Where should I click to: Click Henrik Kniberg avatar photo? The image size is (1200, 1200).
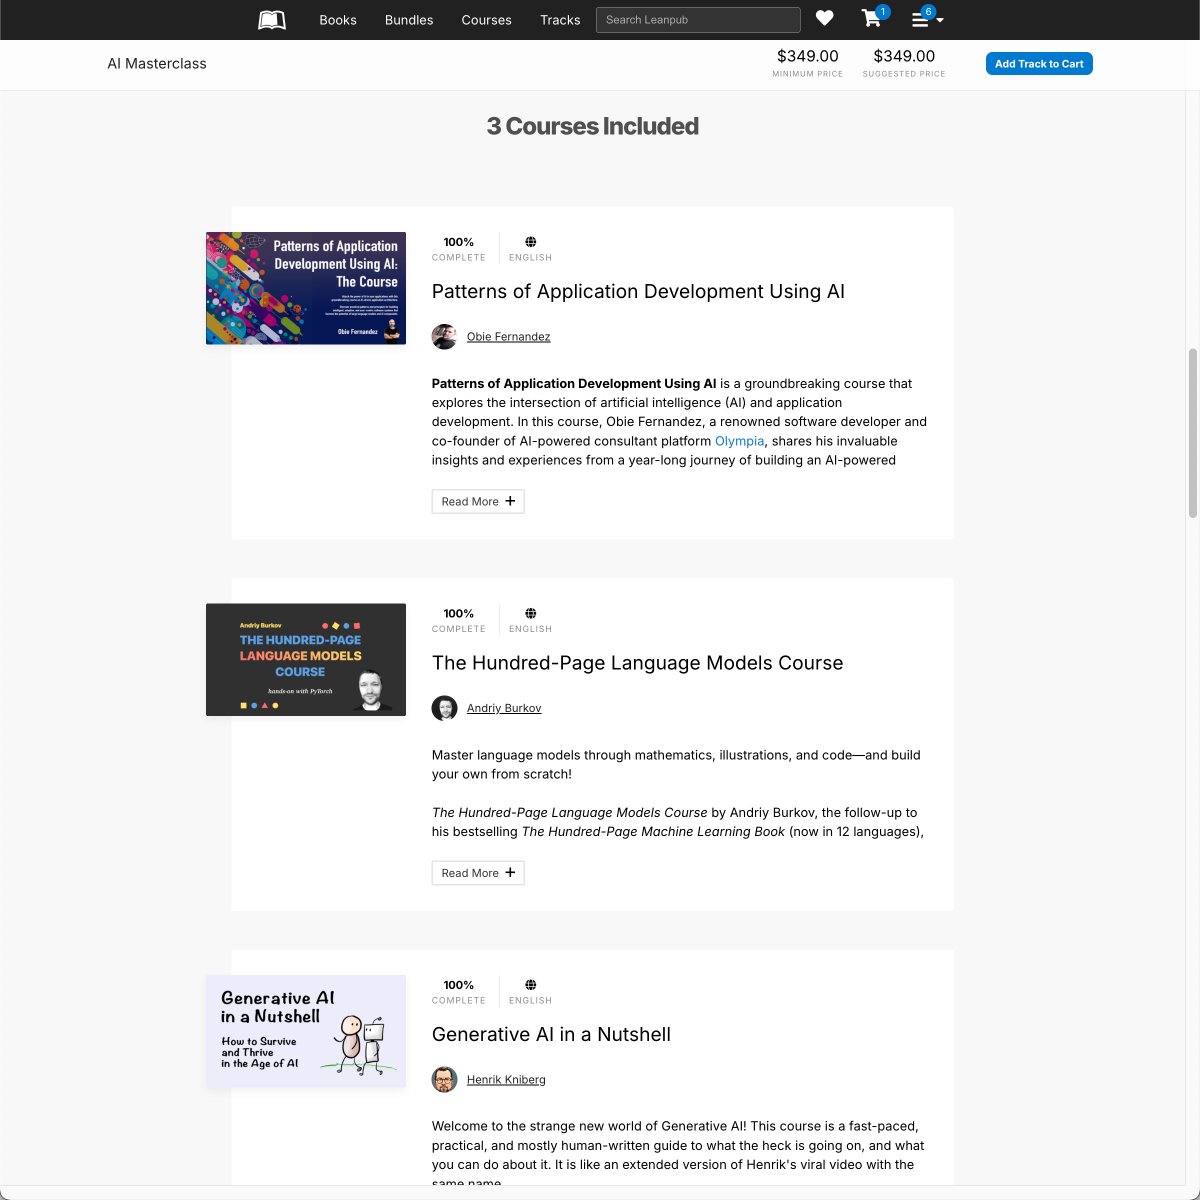click(x=444, y=1080)
